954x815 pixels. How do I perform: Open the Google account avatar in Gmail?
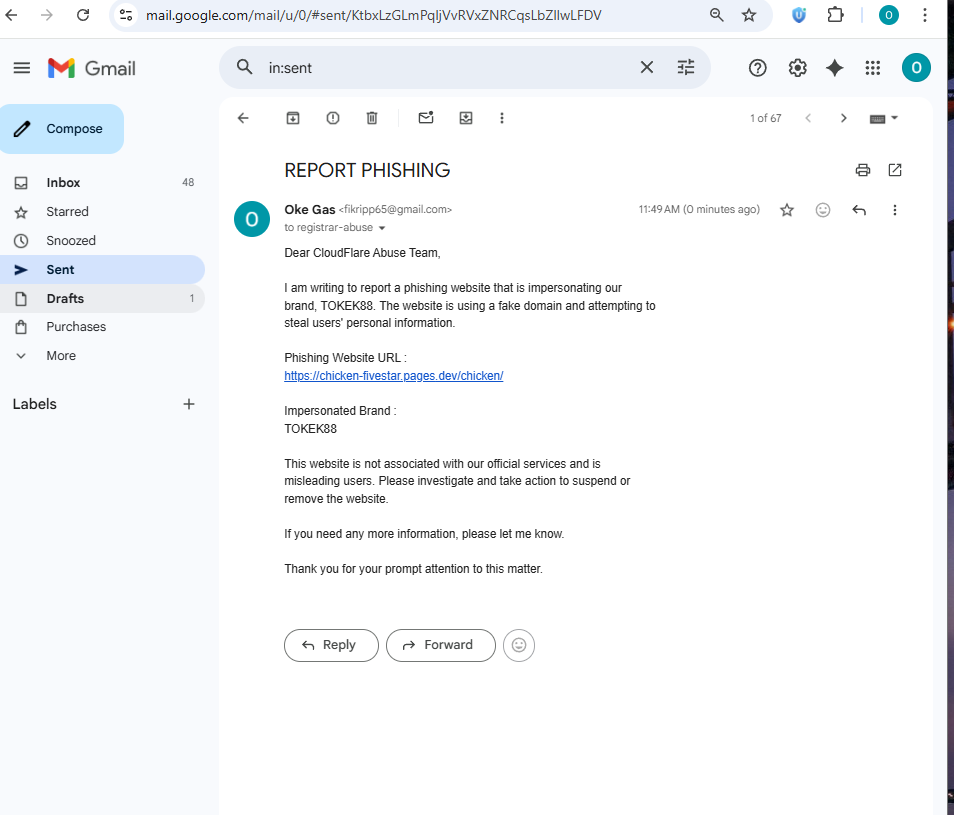point(916,68)
